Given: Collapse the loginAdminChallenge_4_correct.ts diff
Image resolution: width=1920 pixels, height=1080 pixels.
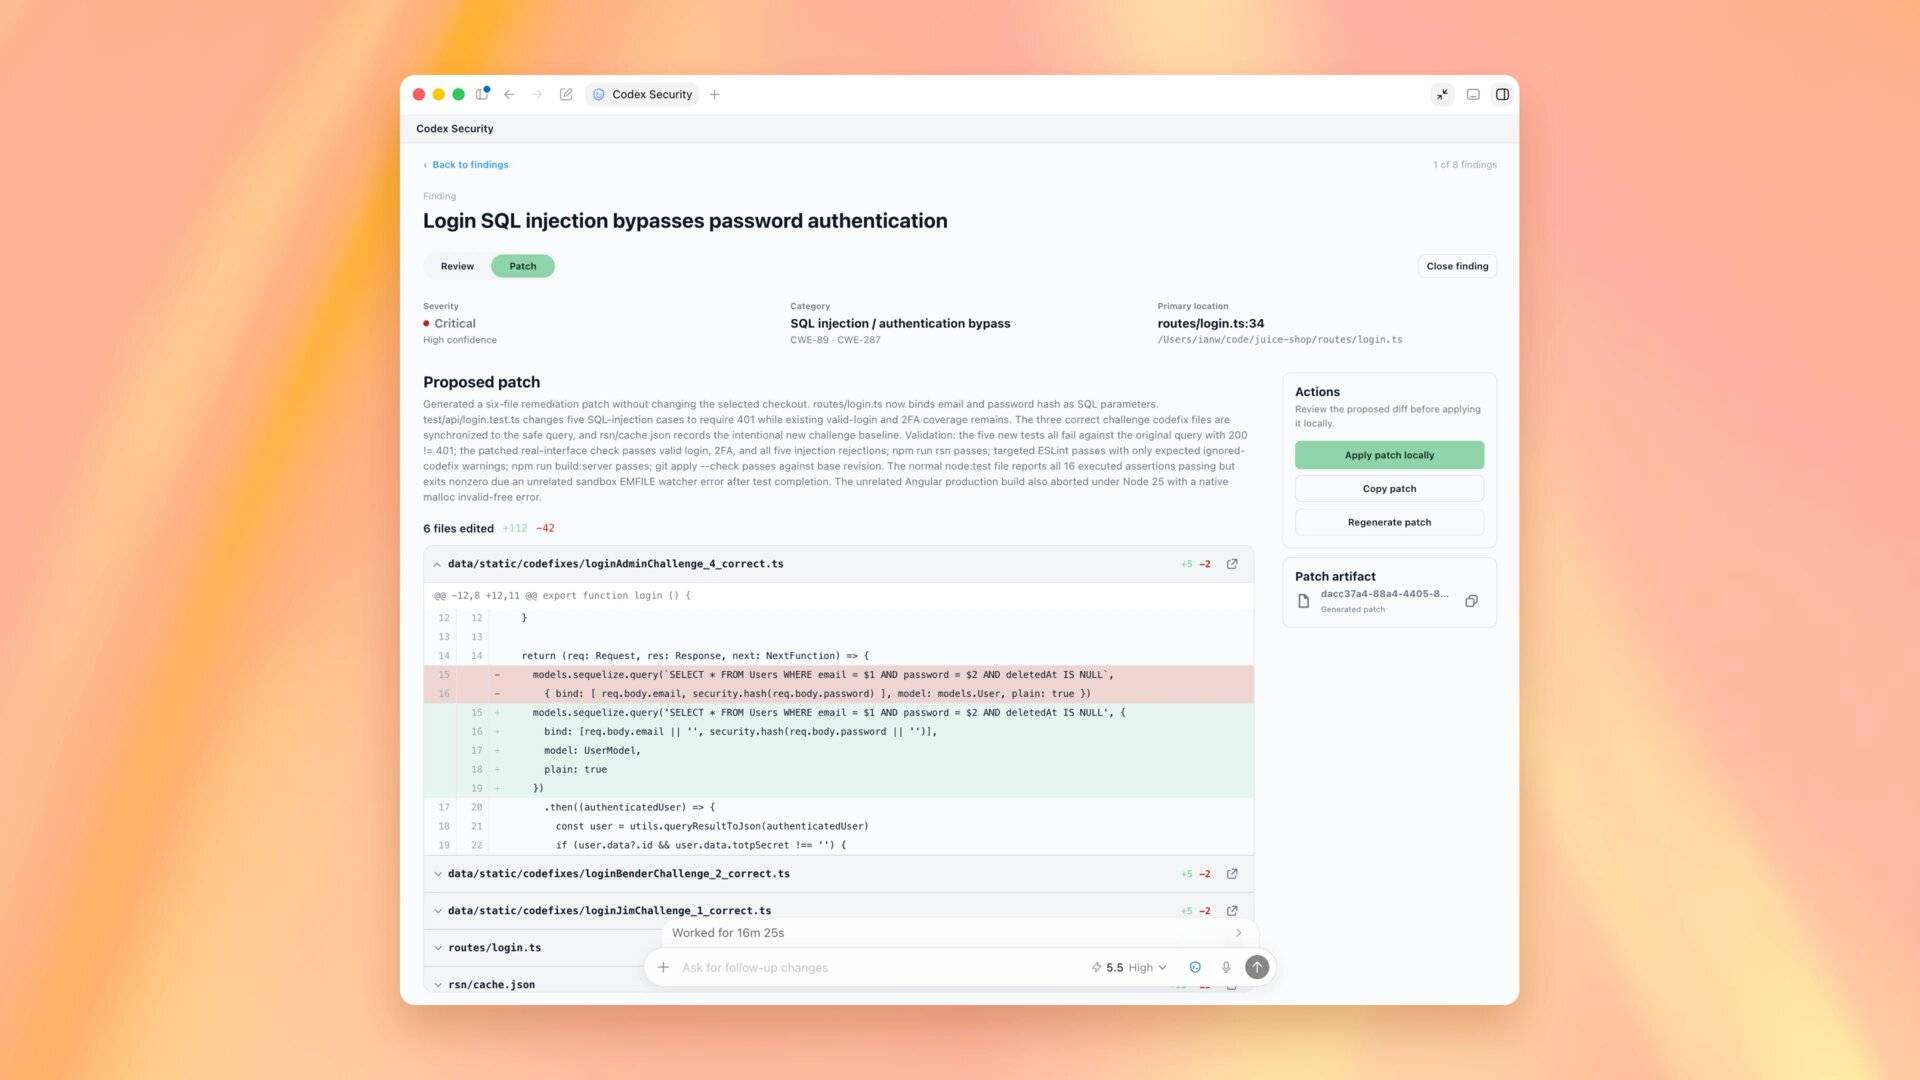Looking at the screenshot, I should coord(437,564).
